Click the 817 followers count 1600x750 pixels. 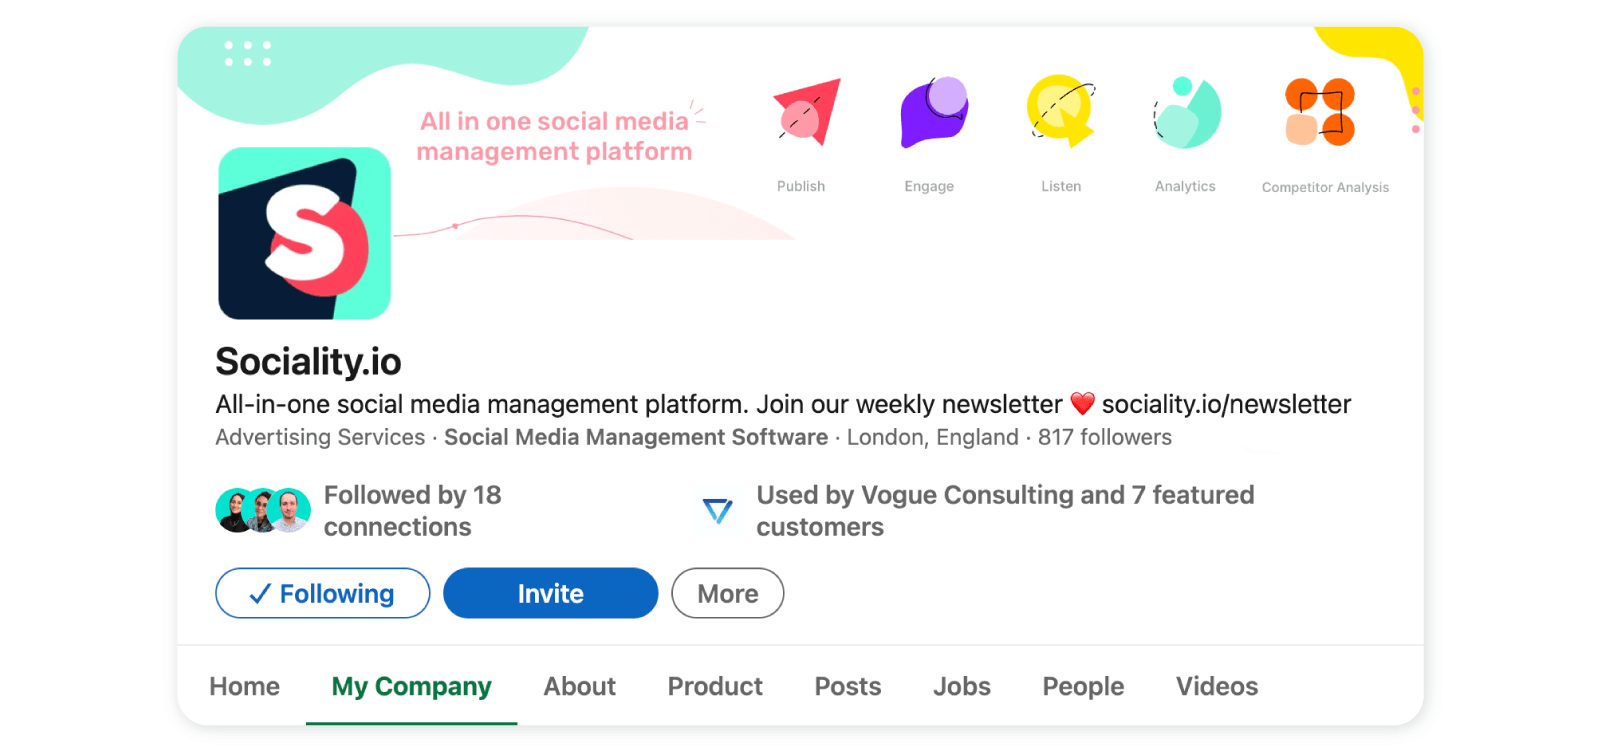1105,437
